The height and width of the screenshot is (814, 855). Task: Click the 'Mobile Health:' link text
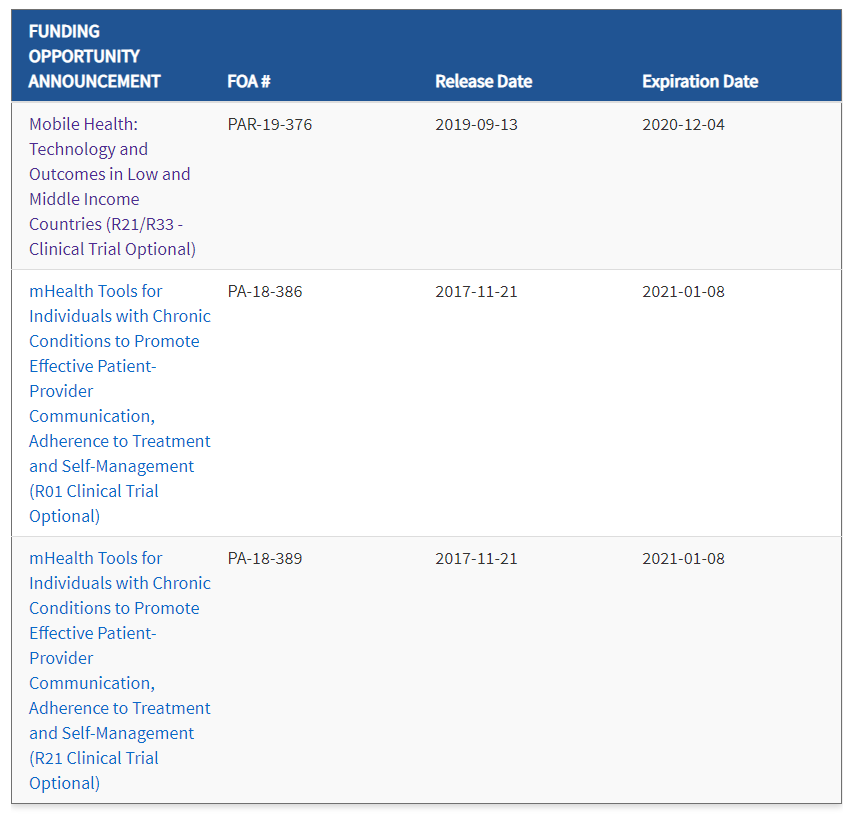(83, 124)
